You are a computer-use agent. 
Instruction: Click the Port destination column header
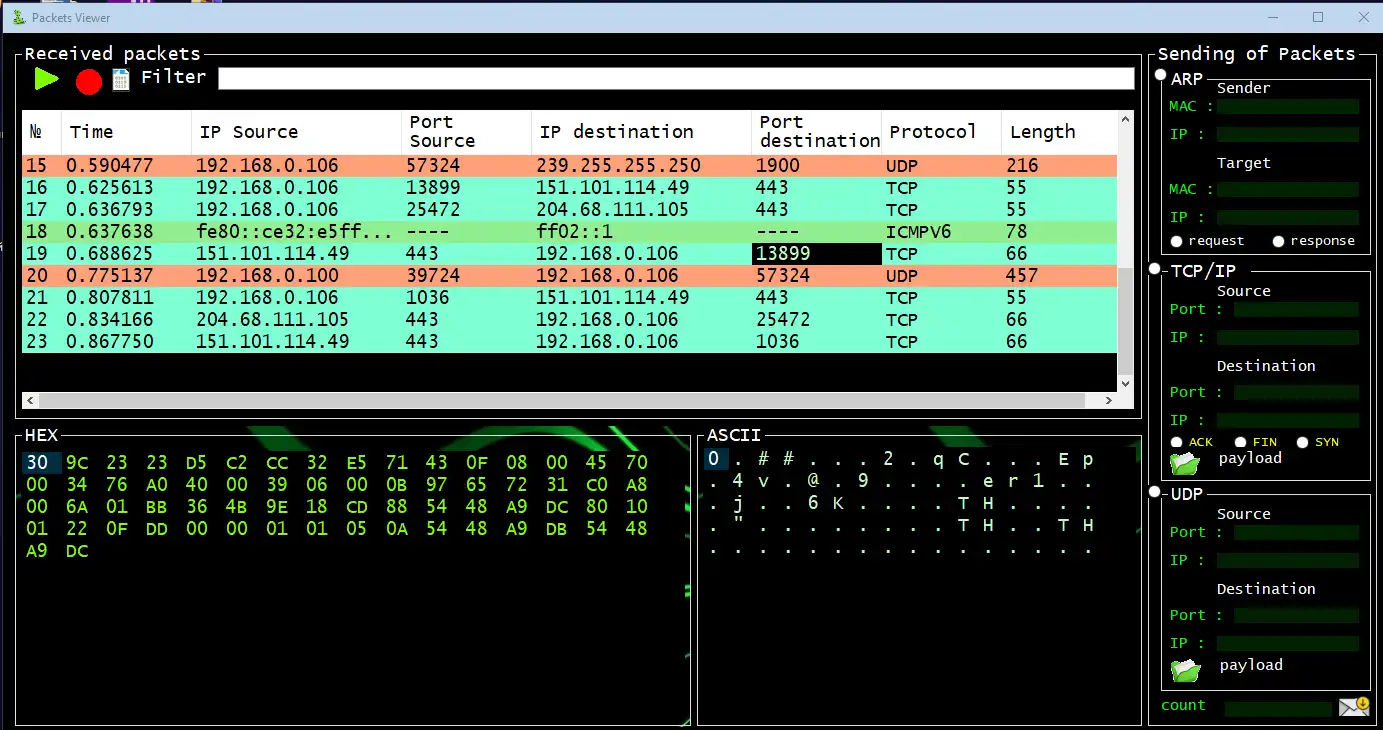click(816, 132)
